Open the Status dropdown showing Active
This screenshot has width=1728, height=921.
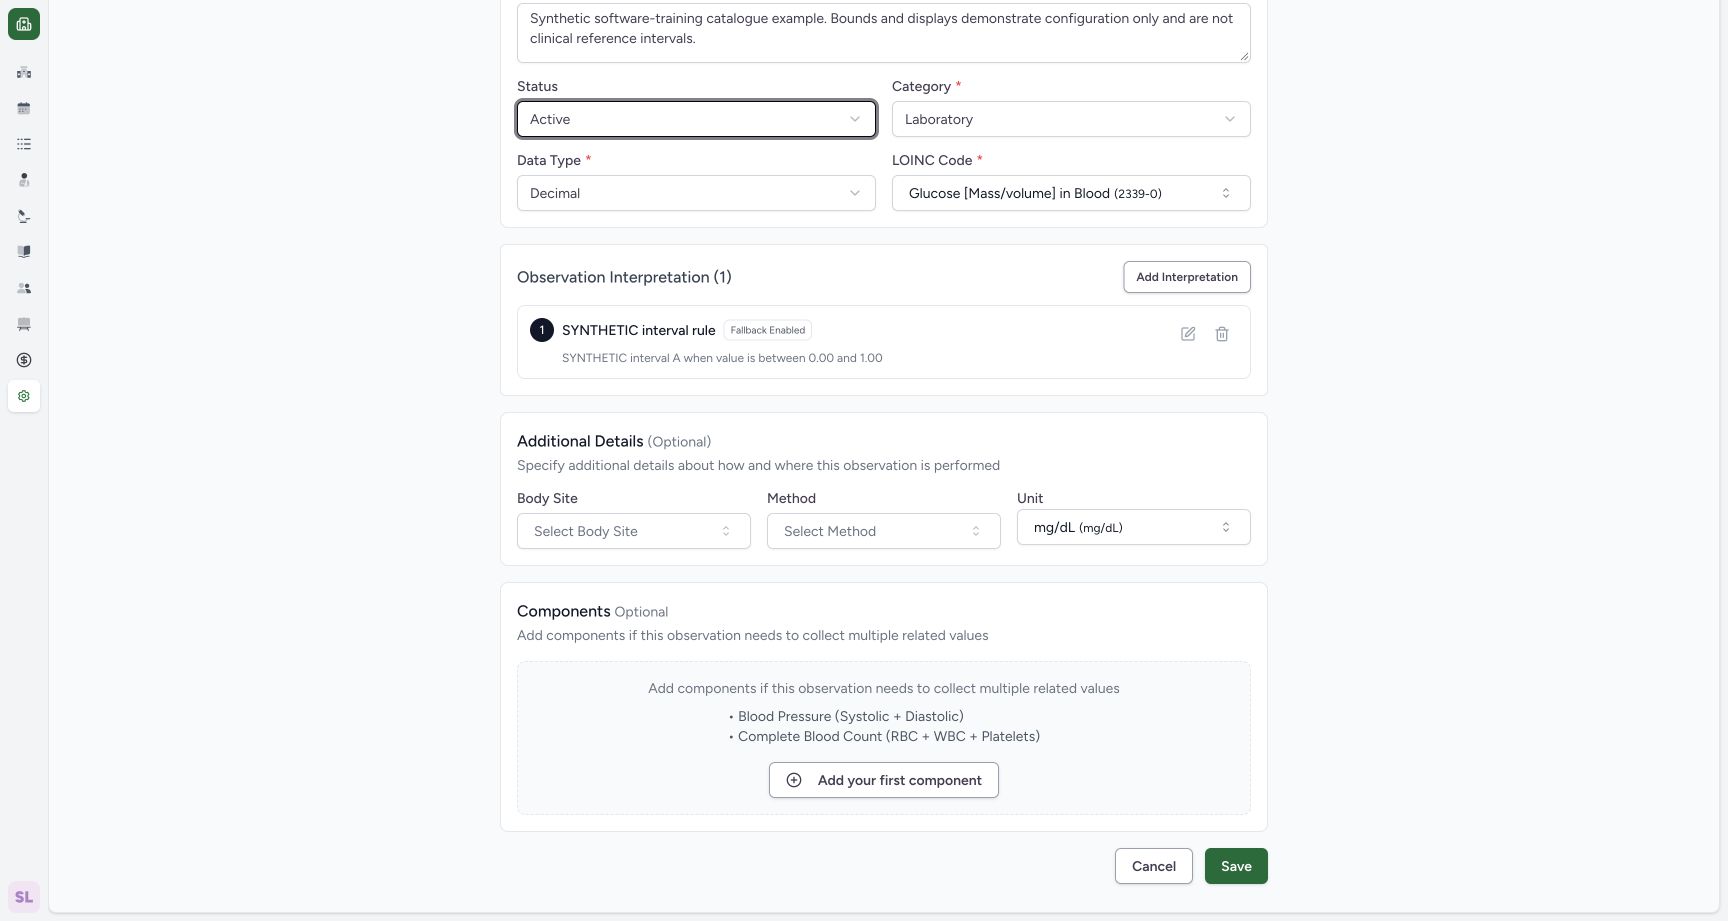point(696,119)
